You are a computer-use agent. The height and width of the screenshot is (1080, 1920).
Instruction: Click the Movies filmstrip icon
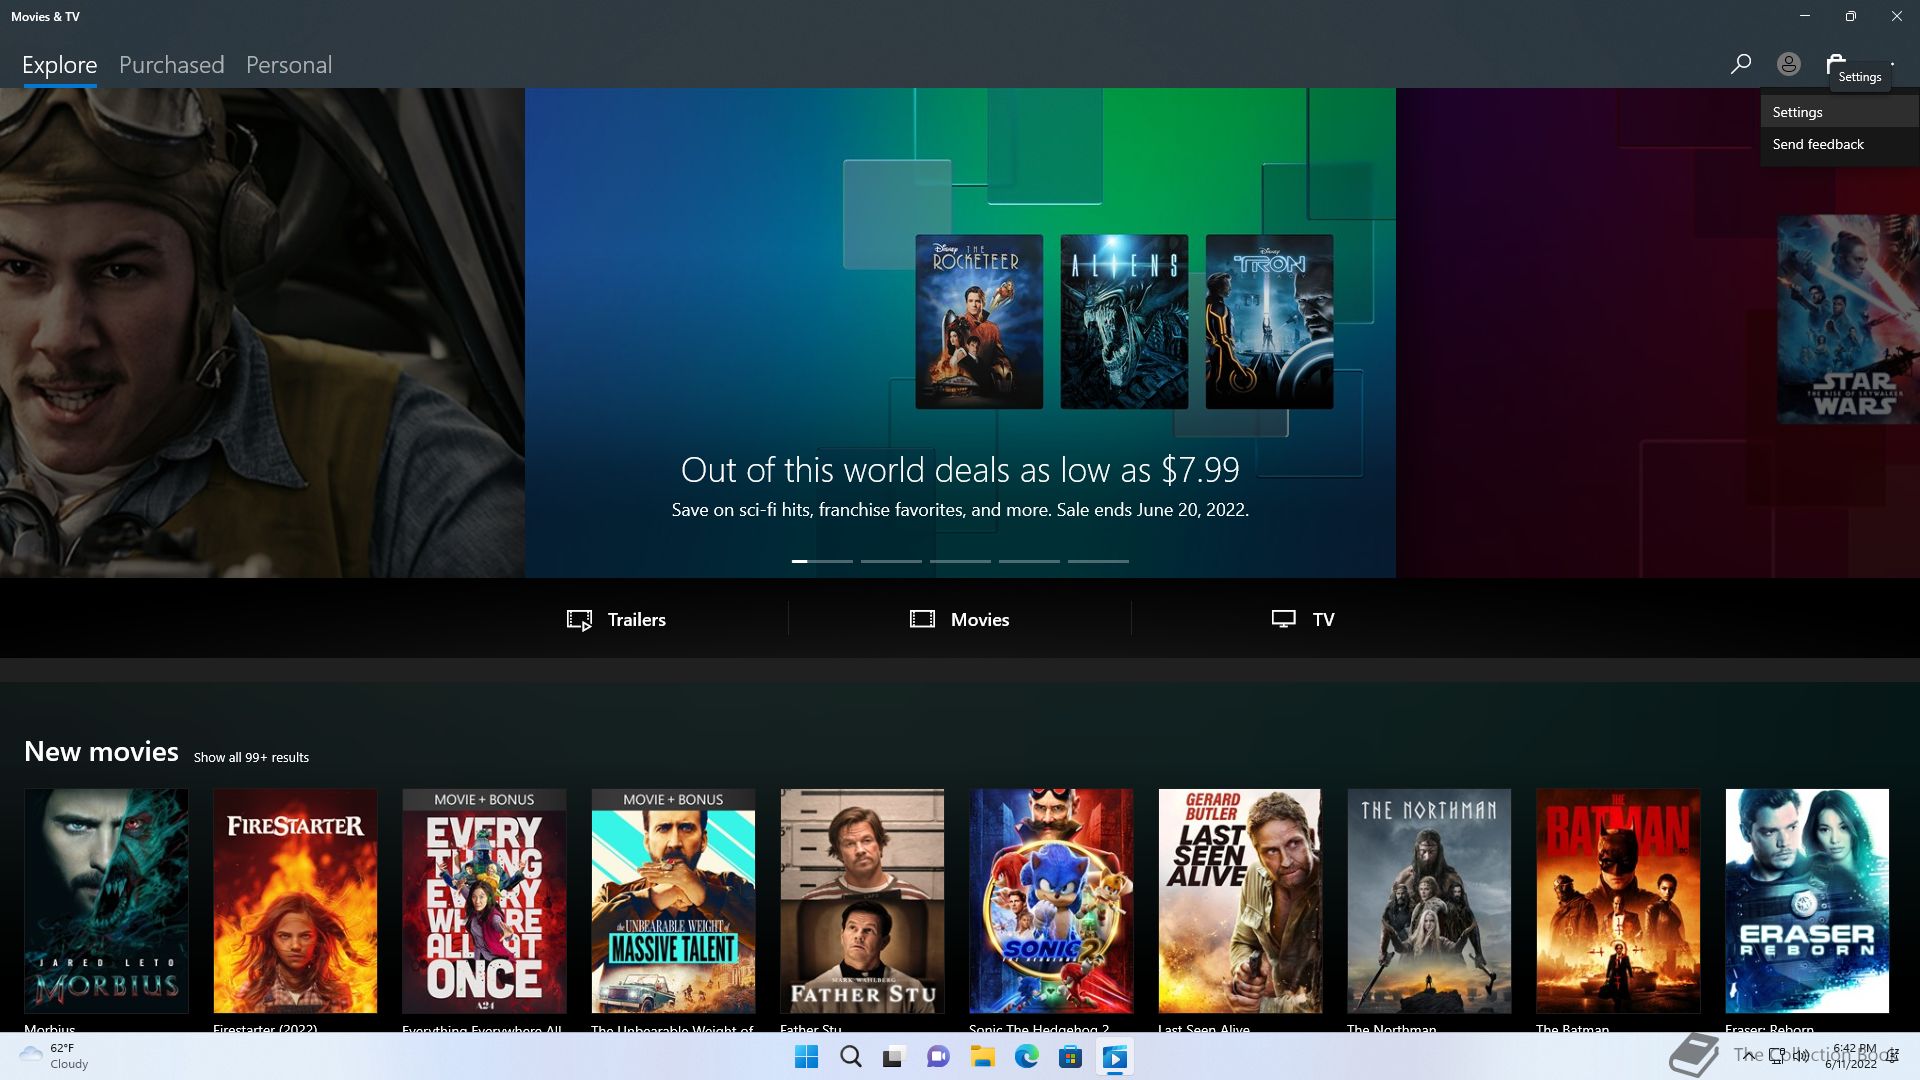tap(922, 619)
